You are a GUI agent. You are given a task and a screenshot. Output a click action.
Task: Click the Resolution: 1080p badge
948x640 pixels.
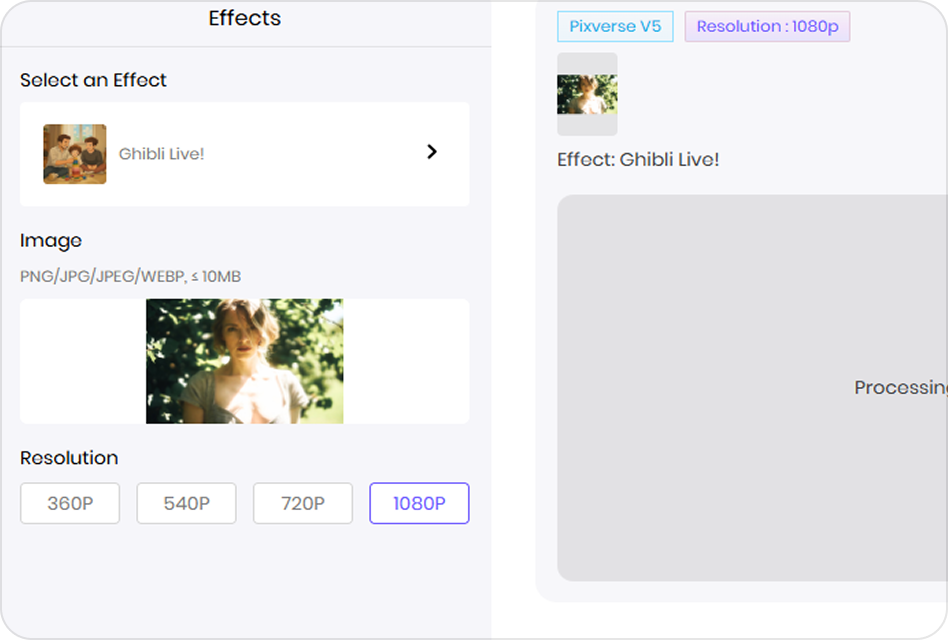767,27
